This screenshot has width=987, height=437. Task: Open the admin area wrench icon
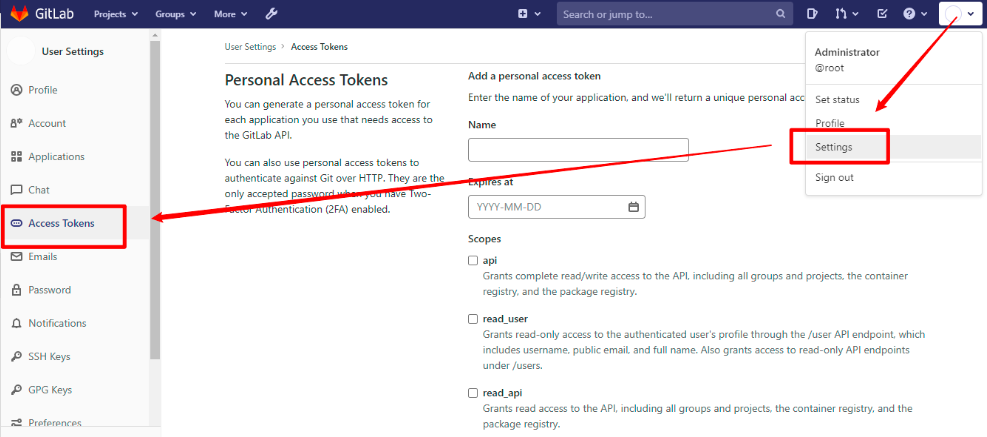pos(271,14)
